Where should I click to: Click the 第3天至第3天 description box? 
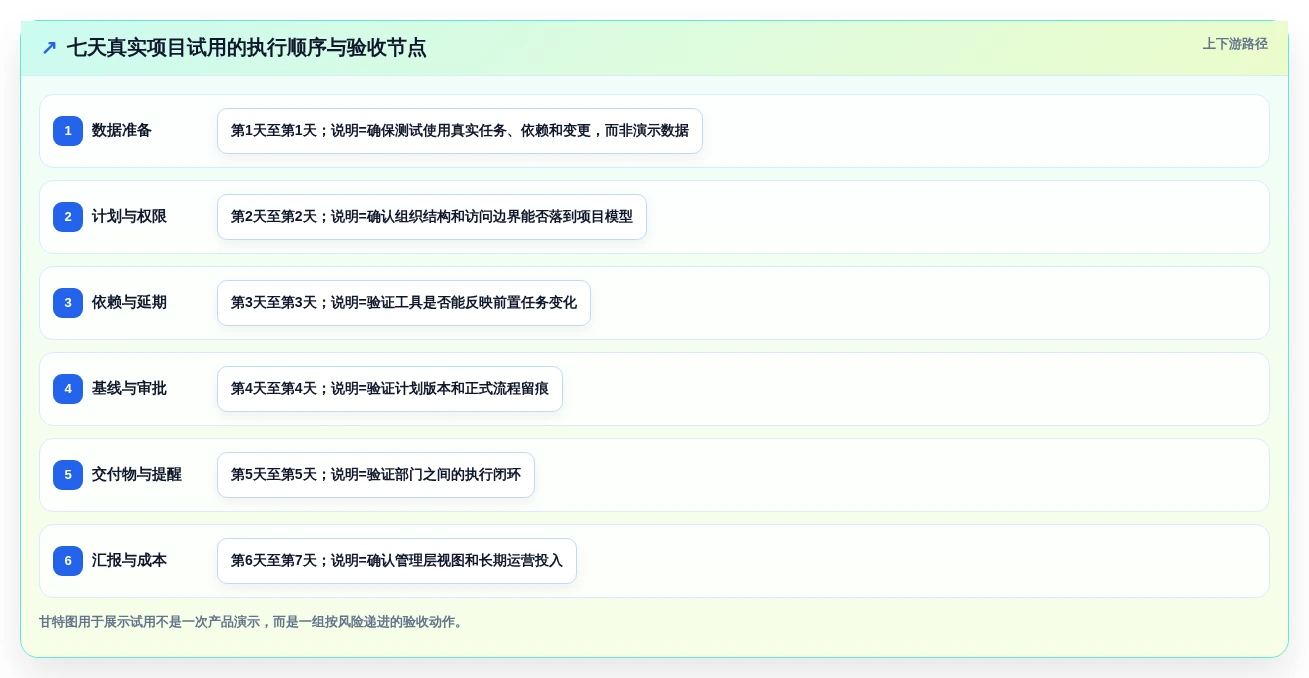(x=404, y=303)
